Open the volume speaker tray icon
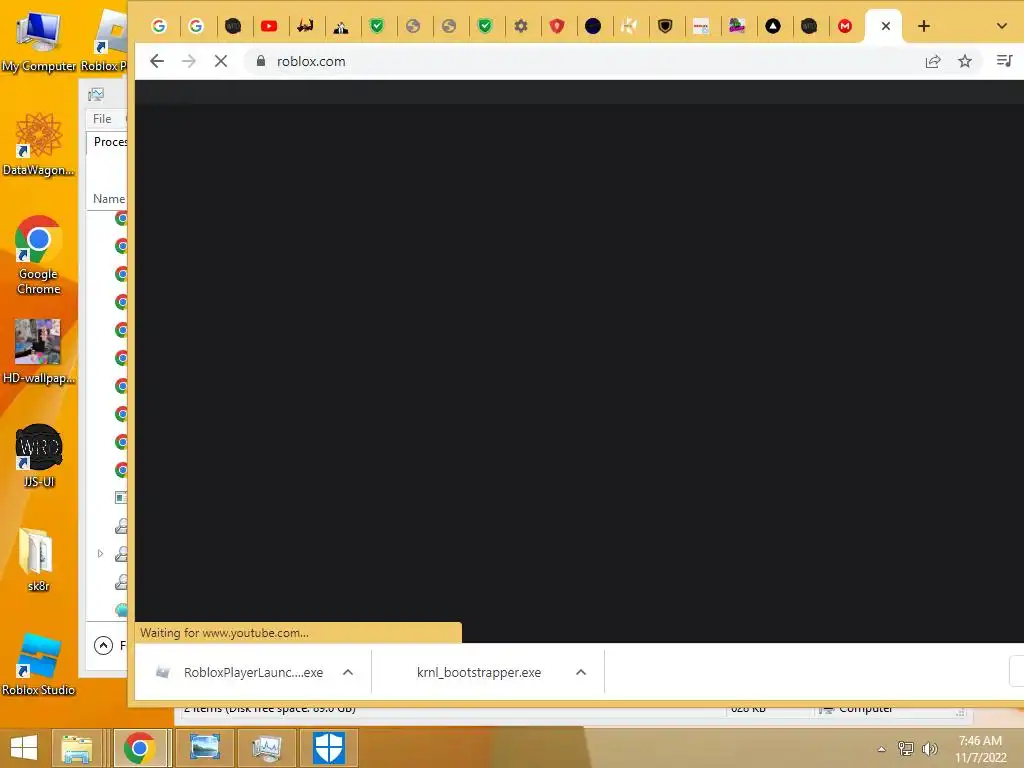This screenshot has width=1024, height=768. coord(929,748)
